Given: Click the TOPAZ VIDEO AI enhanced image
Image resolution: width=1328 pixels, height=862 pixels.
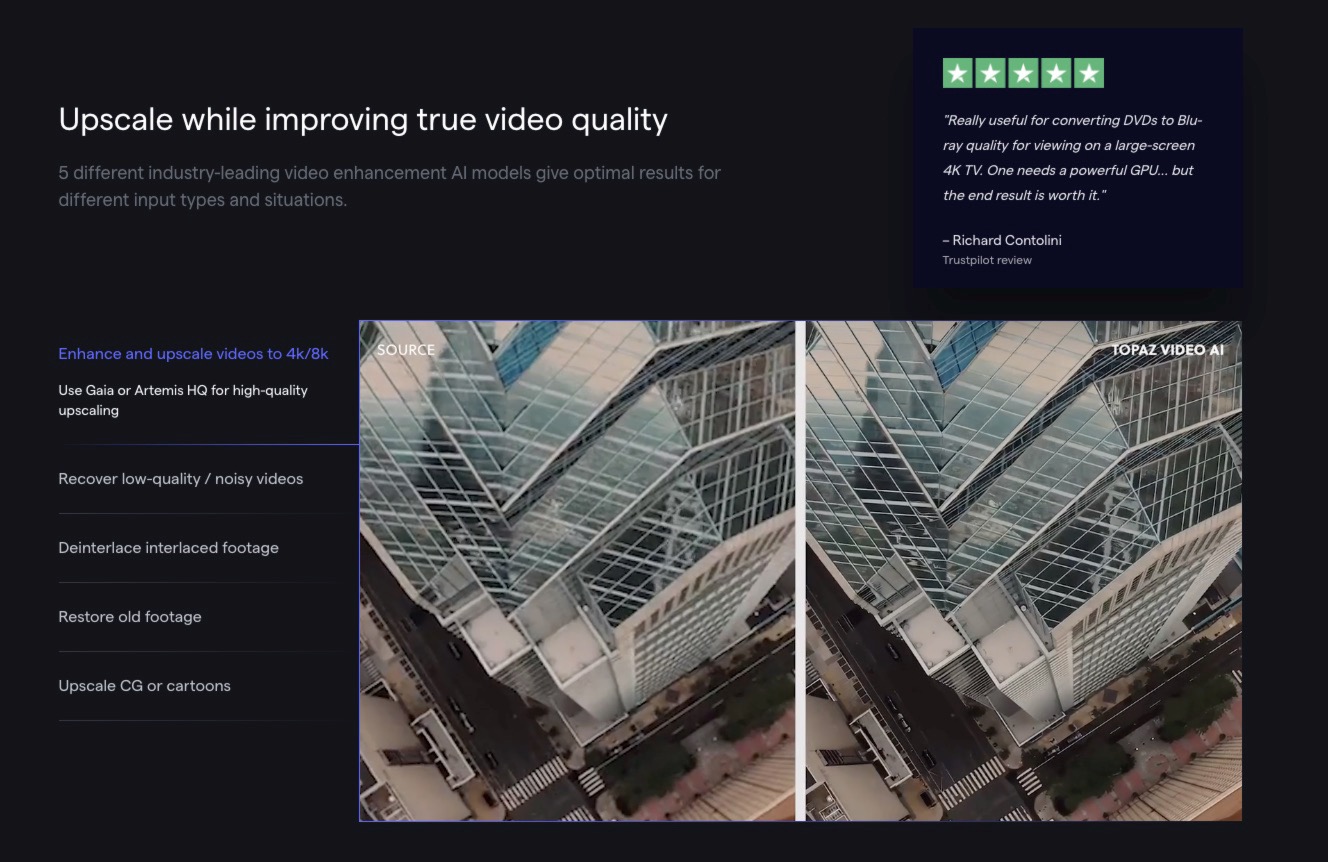Looking at the screenshot, I should pos(1023,571).
